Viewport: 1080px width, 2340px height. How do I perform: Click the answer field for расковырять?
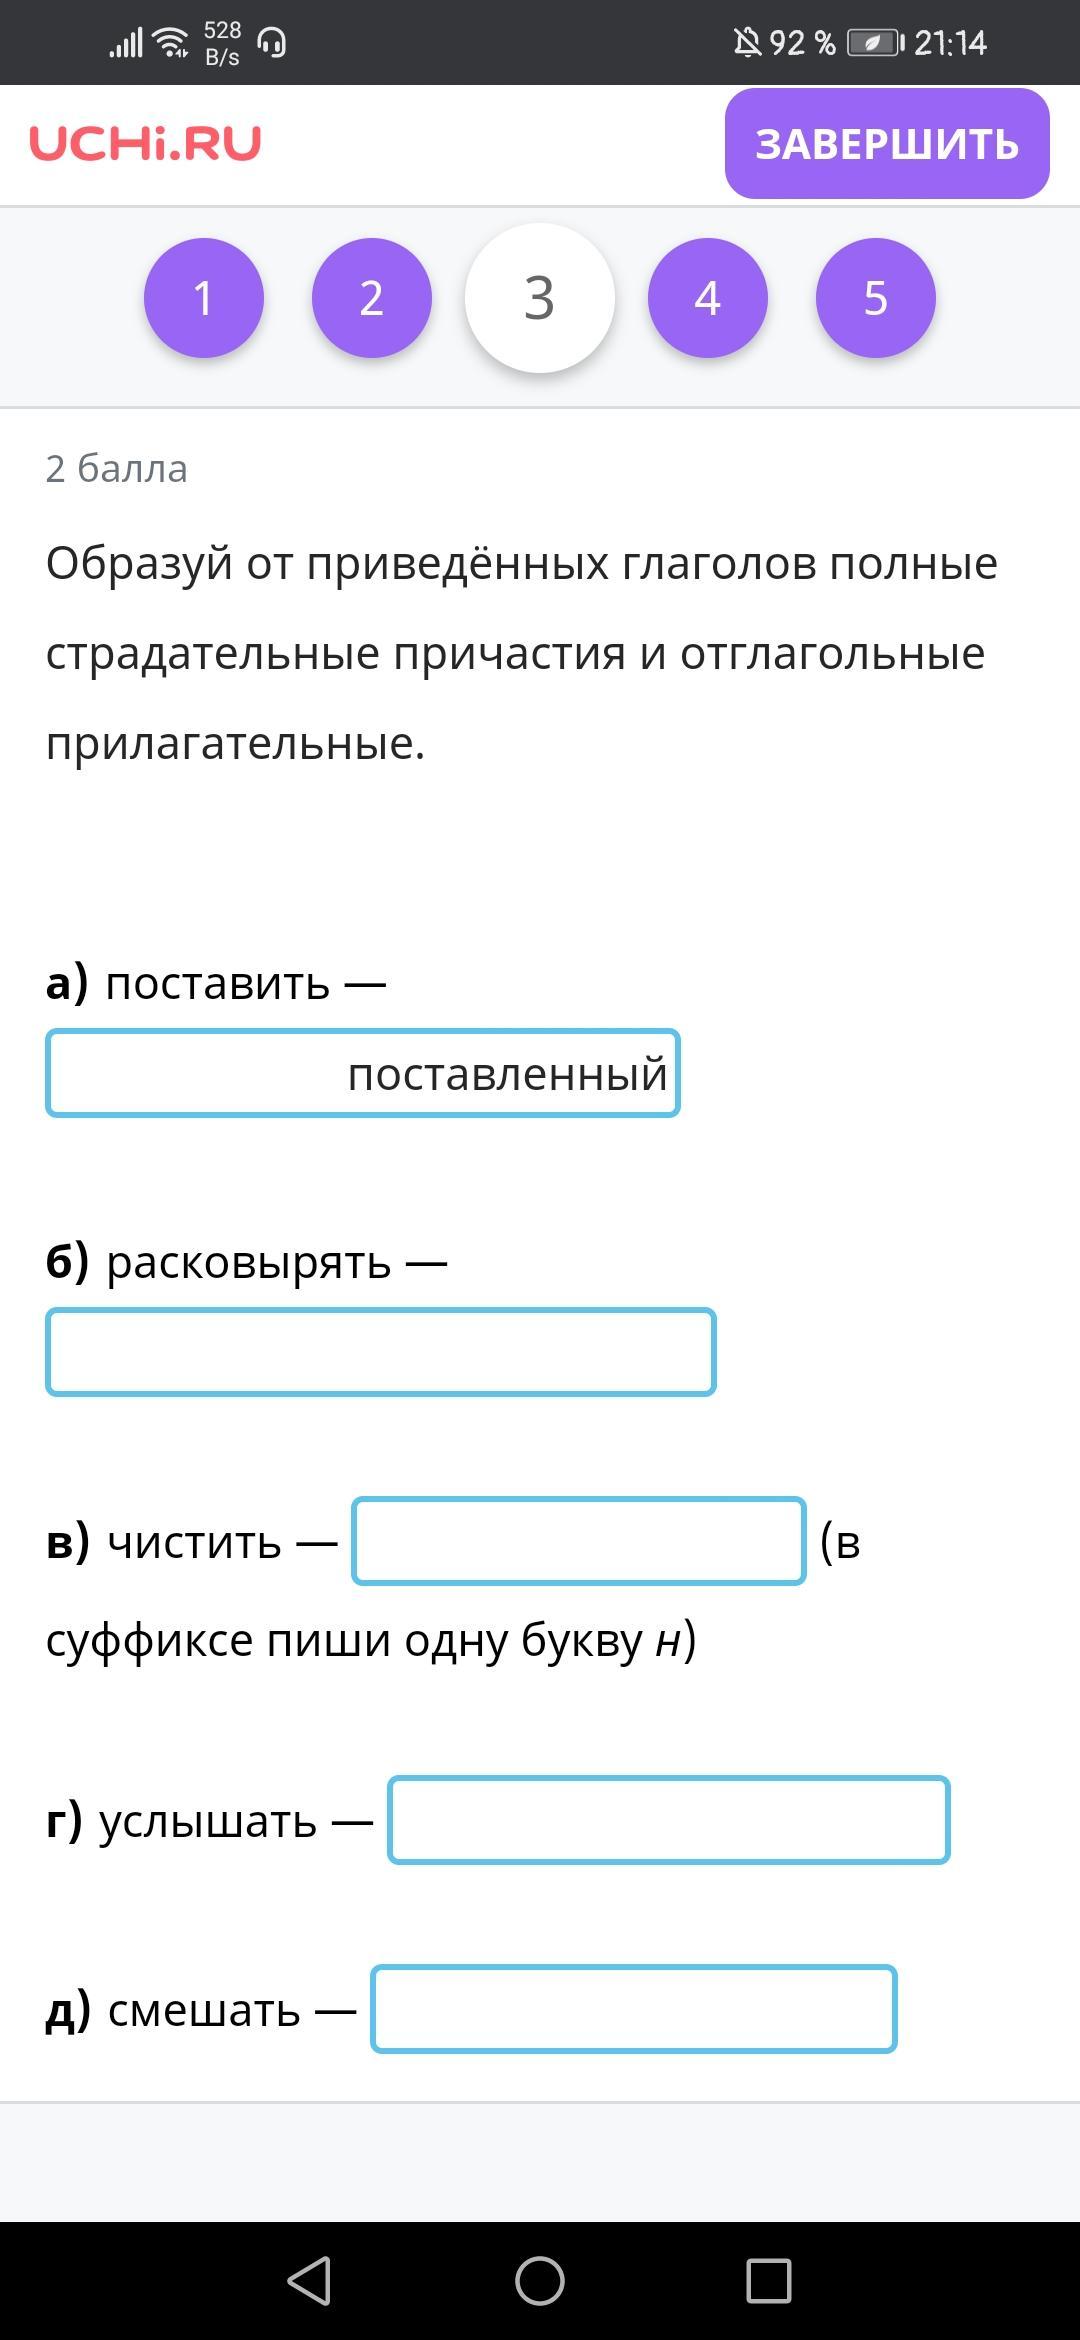click(x=381, y=1352)
